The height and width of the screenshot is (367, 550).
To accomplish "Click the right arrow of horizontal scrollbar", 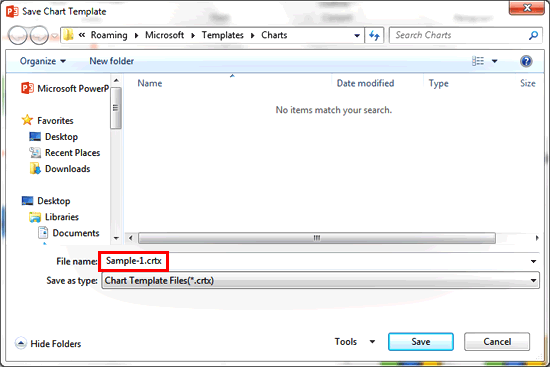I will point(537,238).
